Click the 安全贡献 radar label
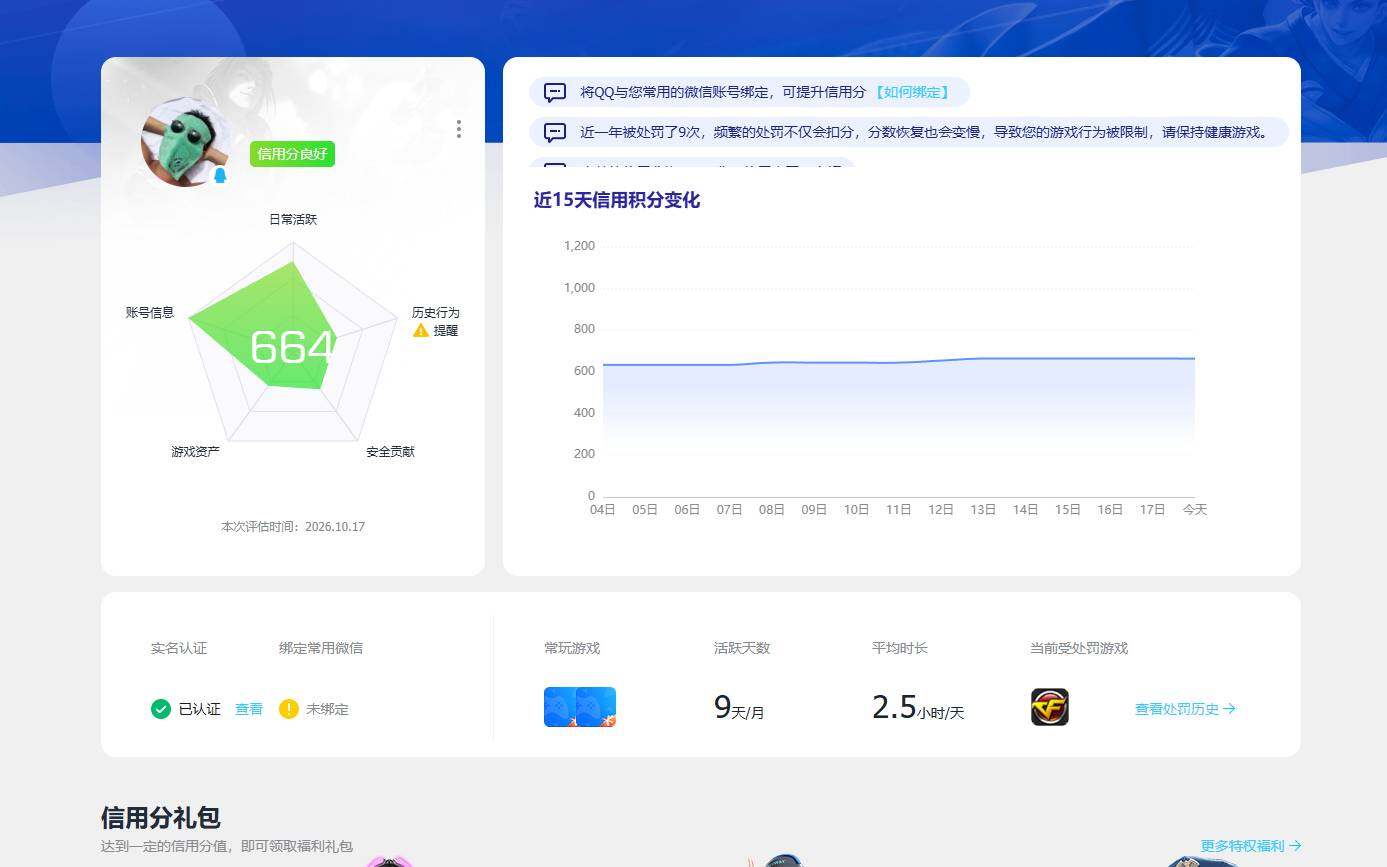Image resolution: width=1387 pixels, height=867 pixels. click(390, 452)
